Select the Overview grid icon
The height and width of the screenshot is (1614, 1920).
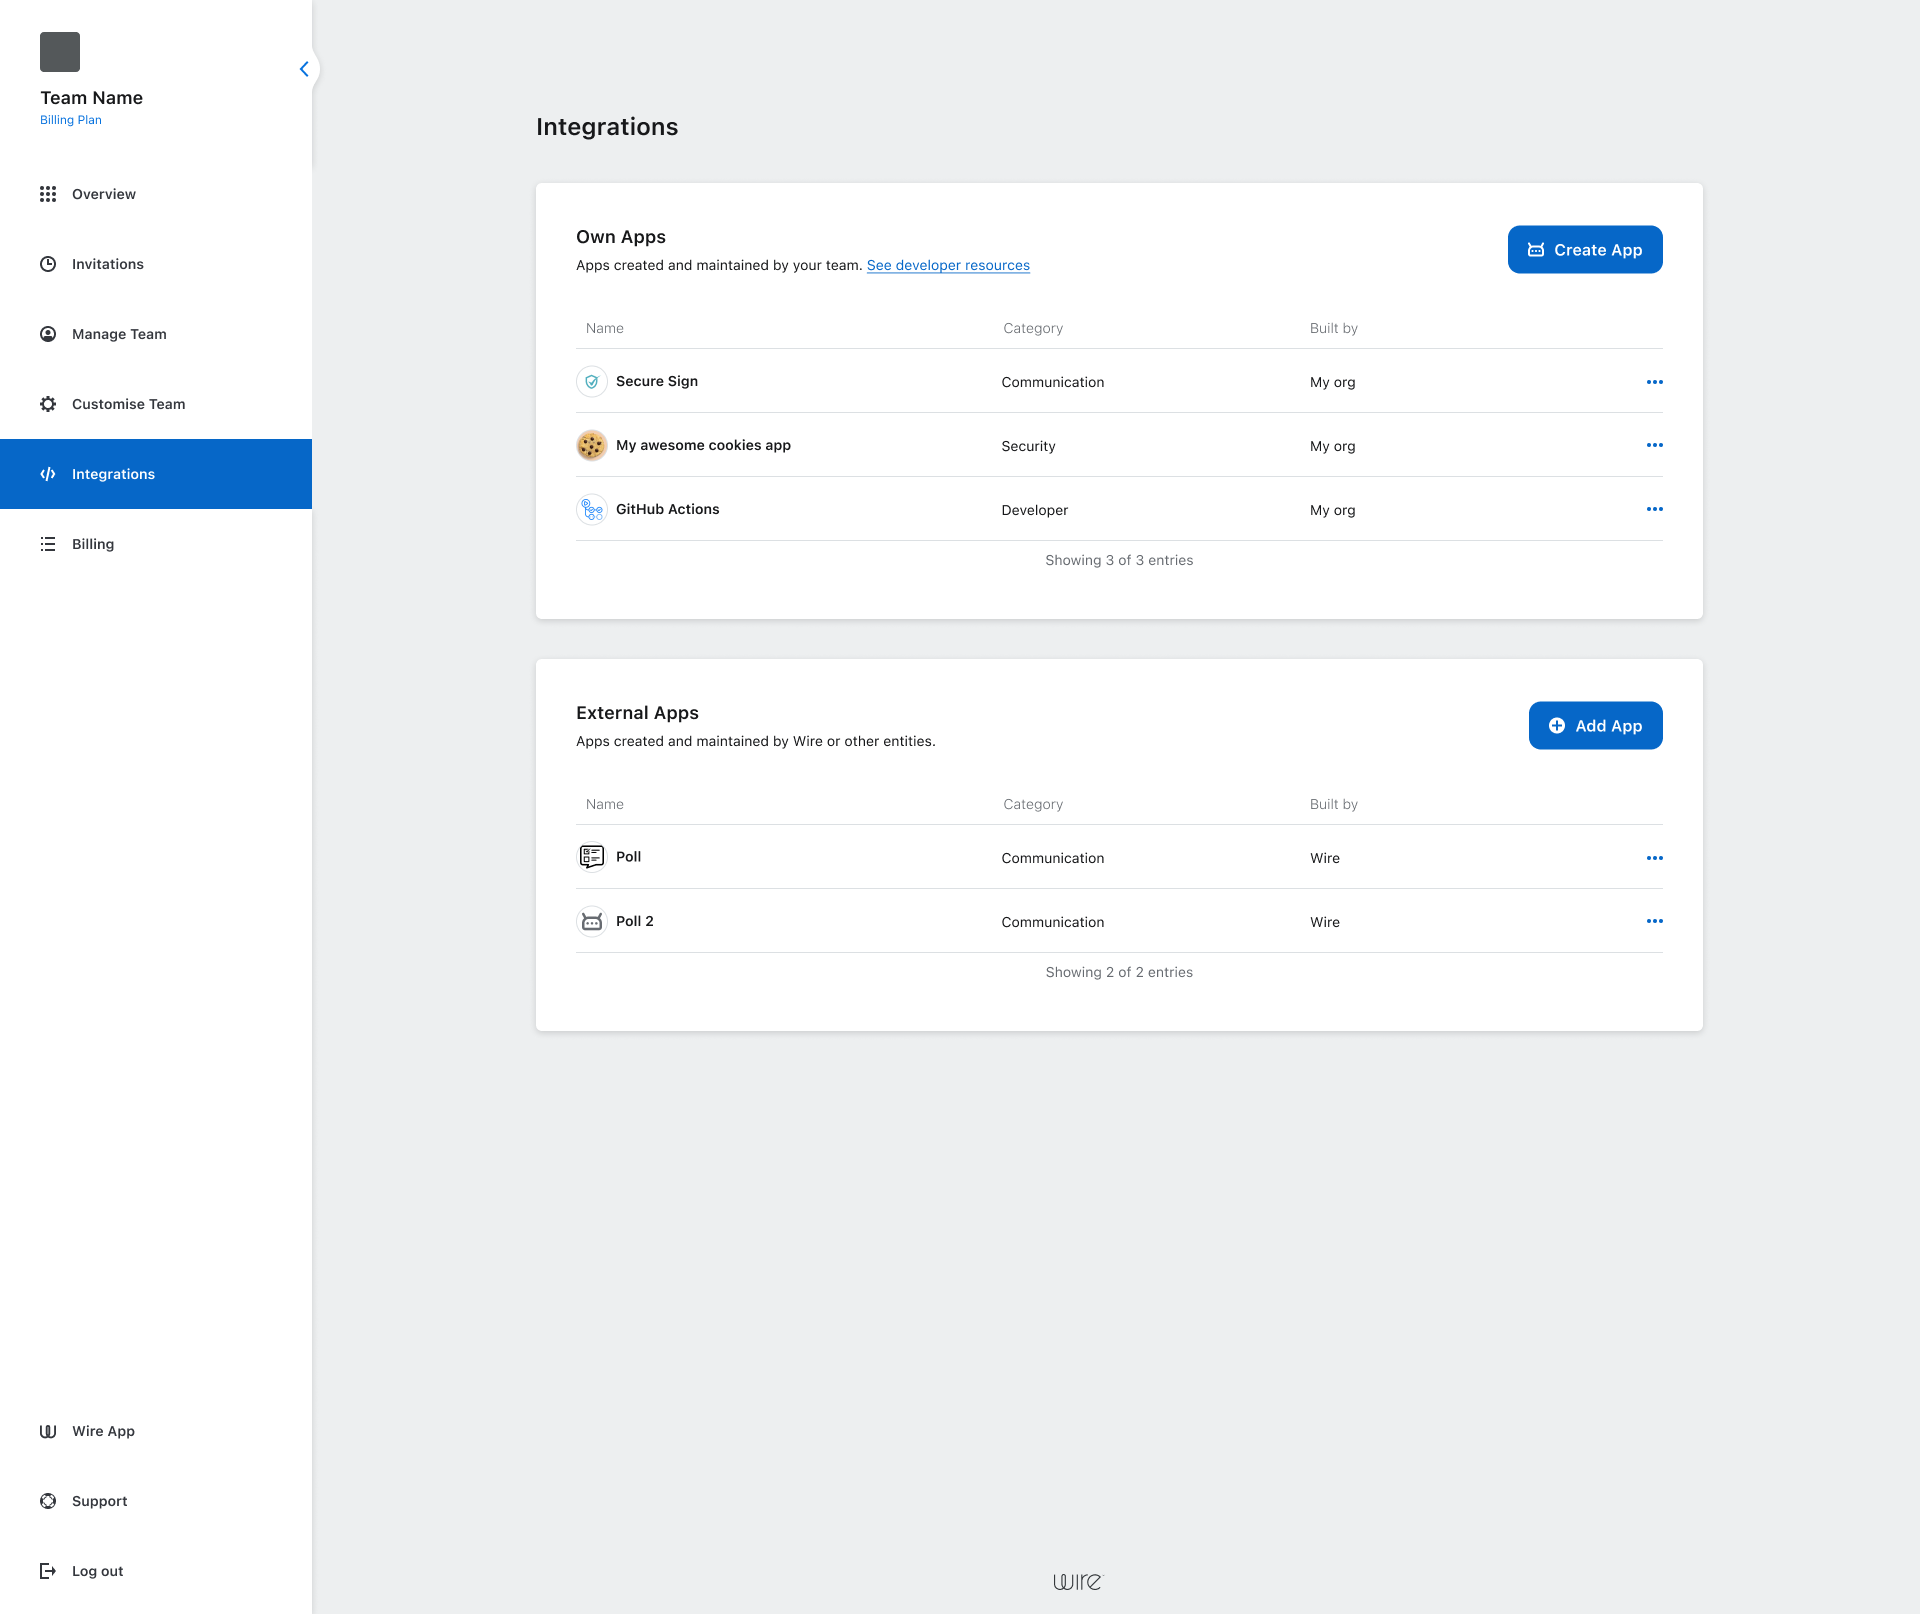48,194
